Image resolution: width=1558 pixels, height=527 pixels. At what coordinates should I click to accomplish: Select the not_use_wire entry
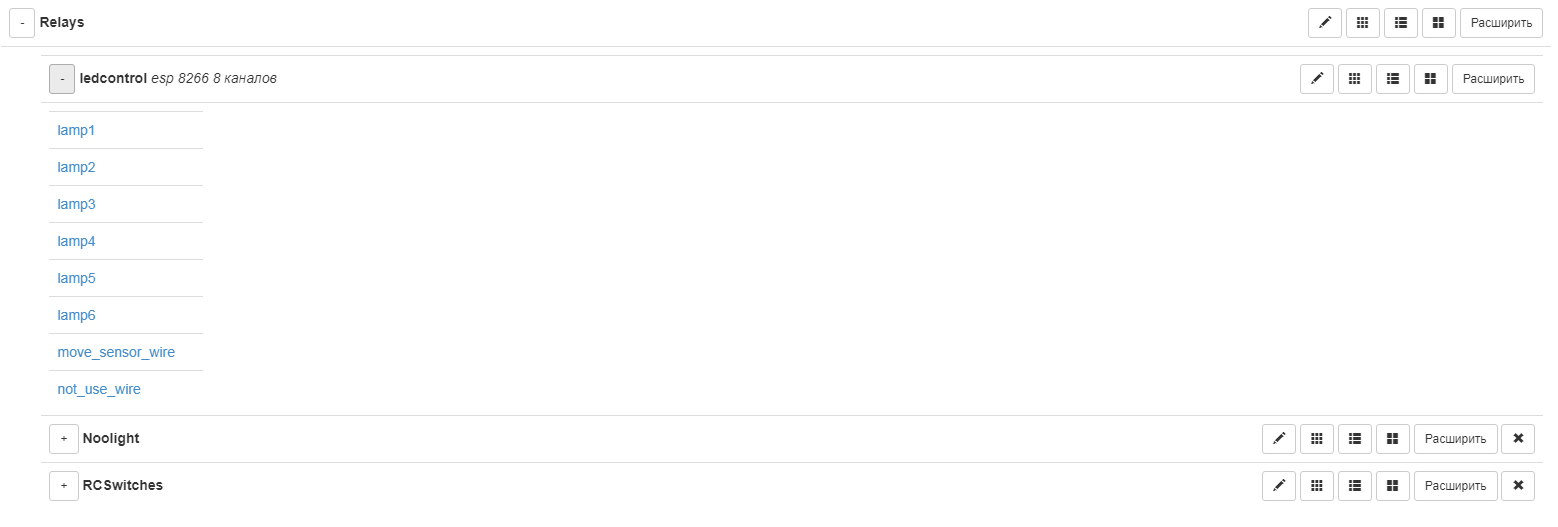[99, 389]
